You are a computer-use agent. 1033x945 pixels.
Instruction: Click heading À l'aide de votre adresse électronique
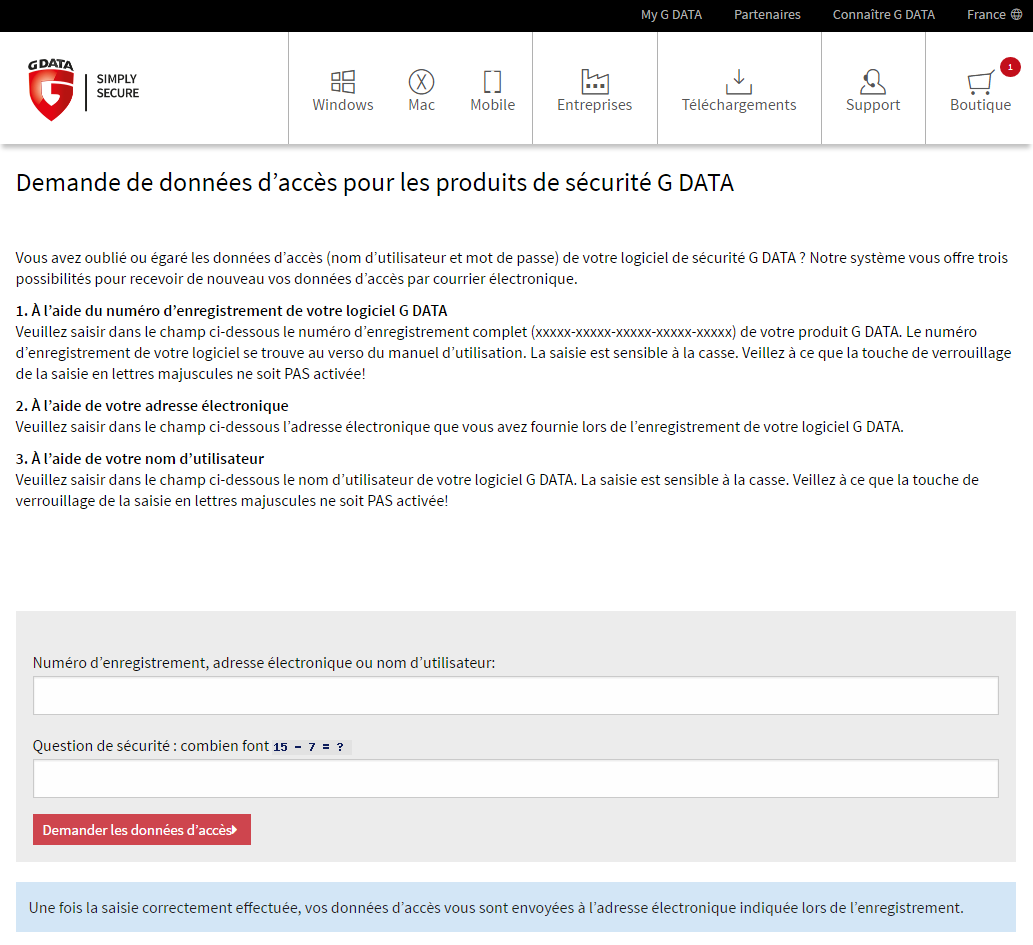pos(152,405)
